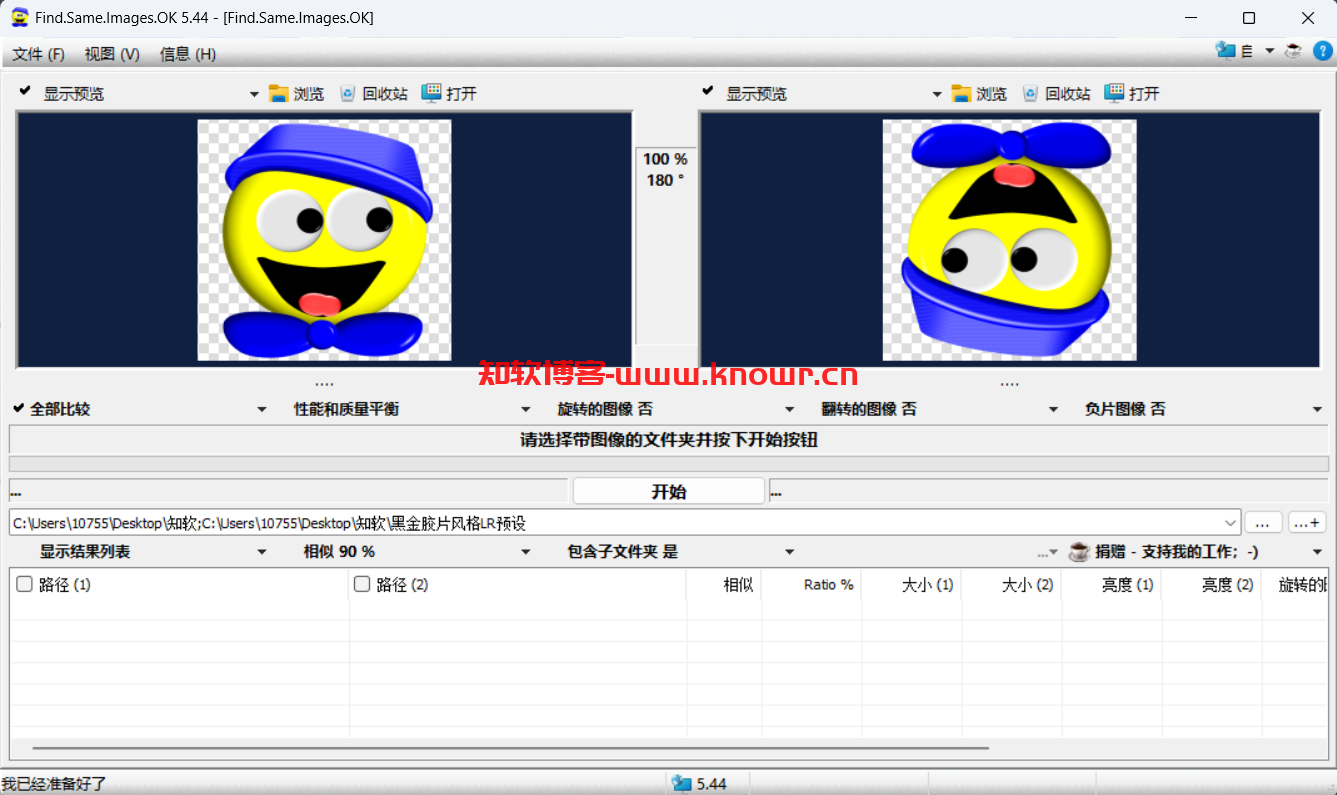
Task: Click the right pane 打开 monitor icon
Action: point(1114,93)
